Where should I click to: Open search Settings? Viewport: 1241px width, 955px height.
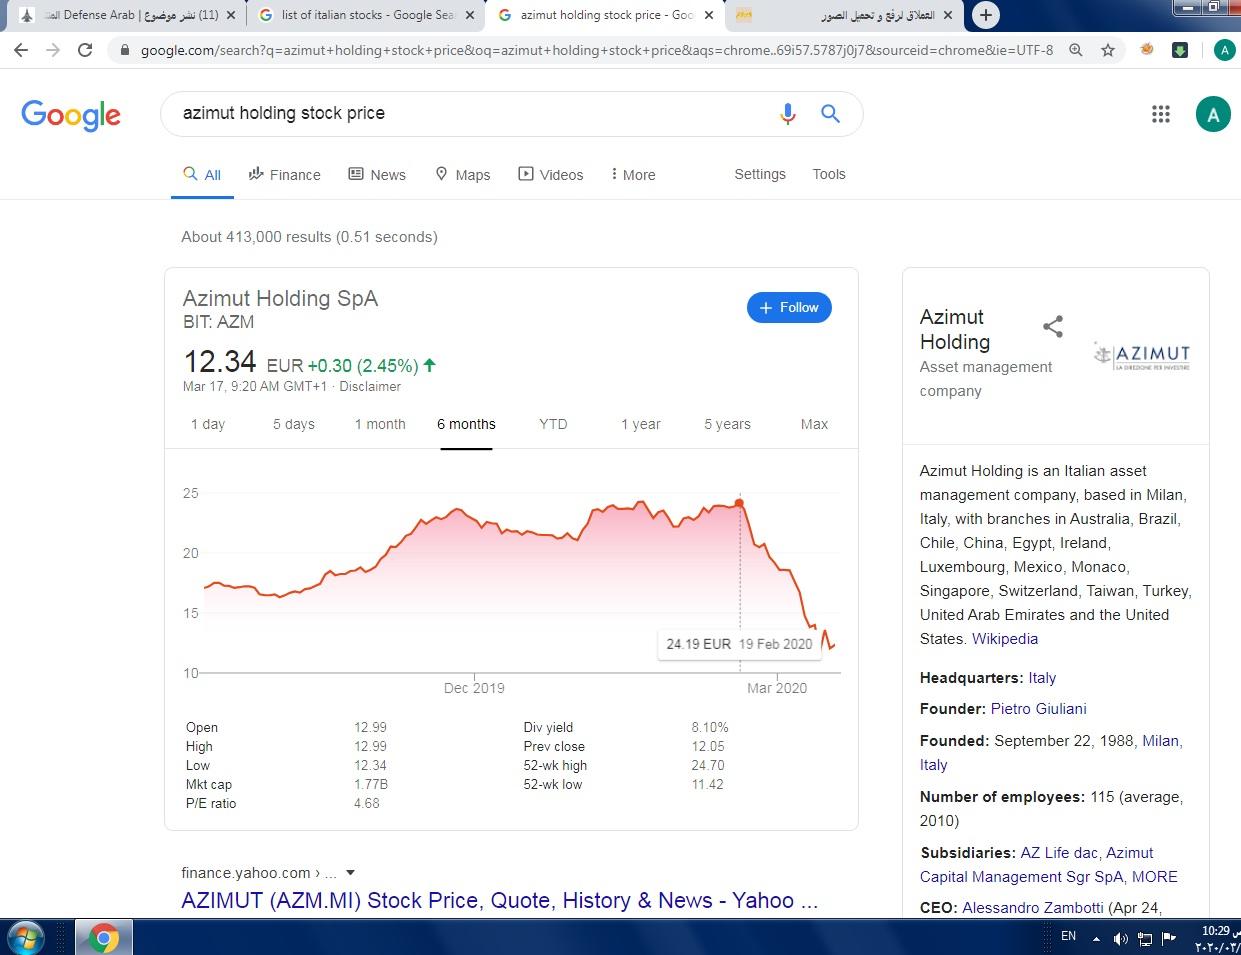coord(760,174)
